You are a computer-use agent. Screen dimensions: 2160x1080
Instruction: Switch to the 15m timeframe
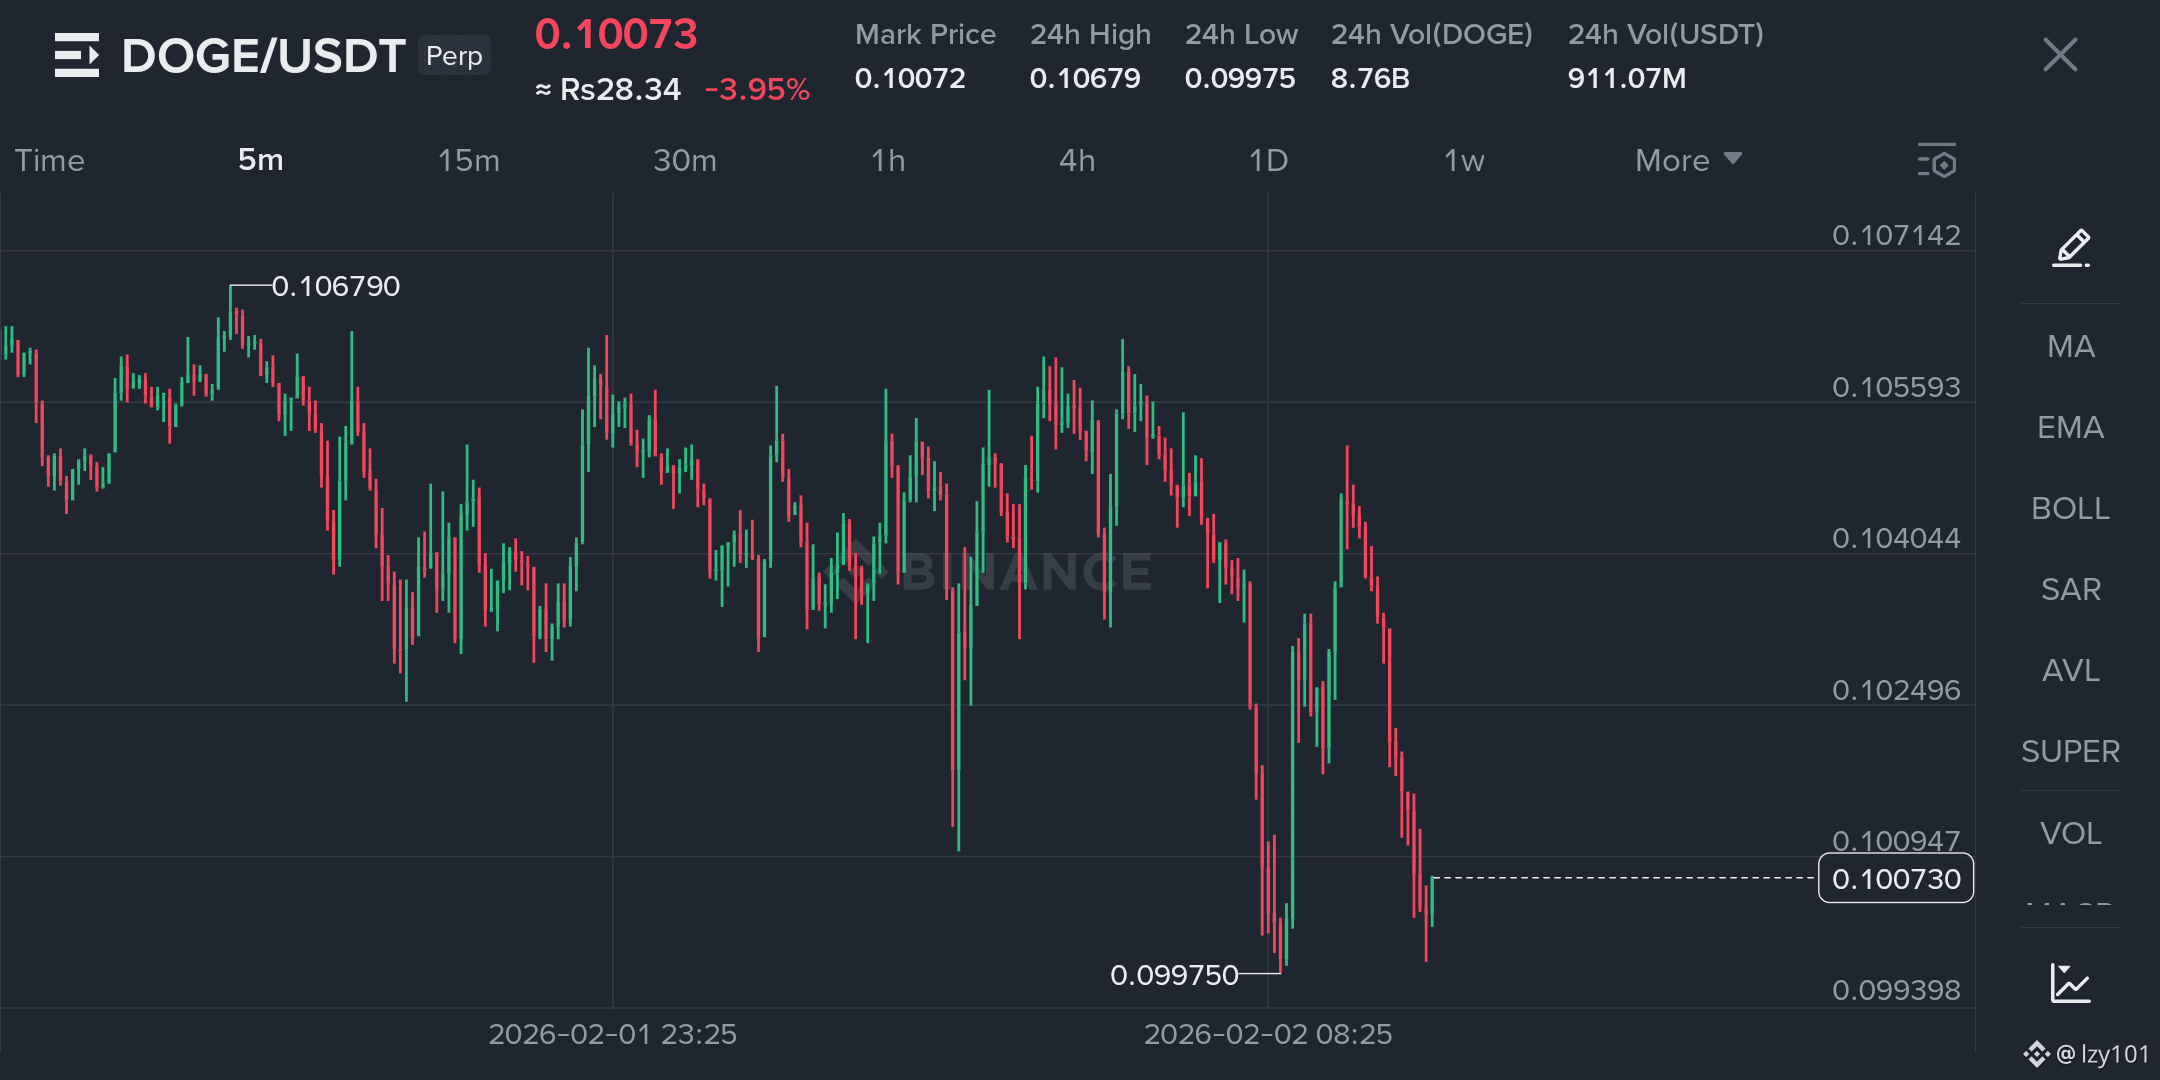[x=468, y=160]
